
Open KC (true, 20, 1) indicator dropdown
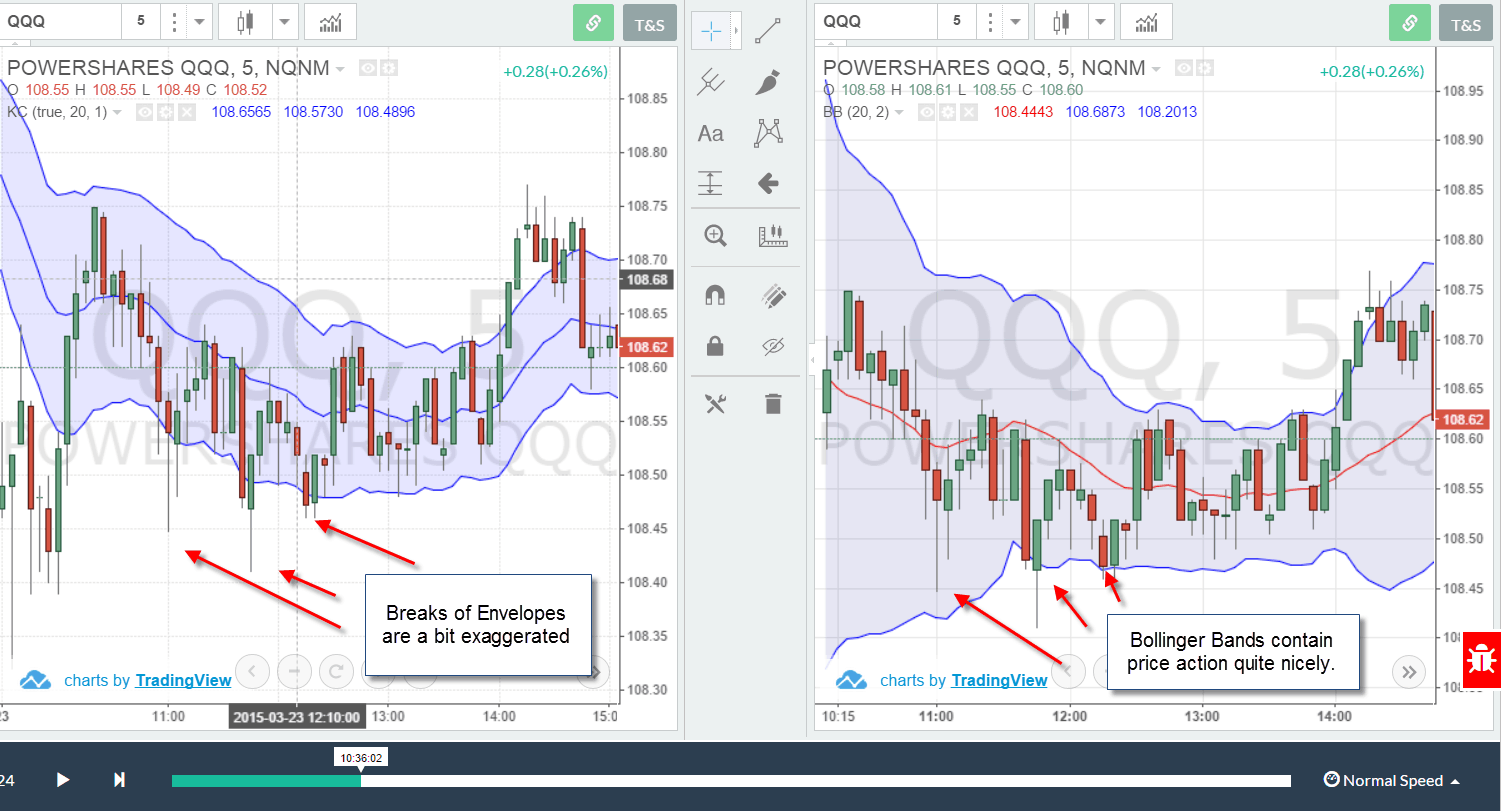117,112
